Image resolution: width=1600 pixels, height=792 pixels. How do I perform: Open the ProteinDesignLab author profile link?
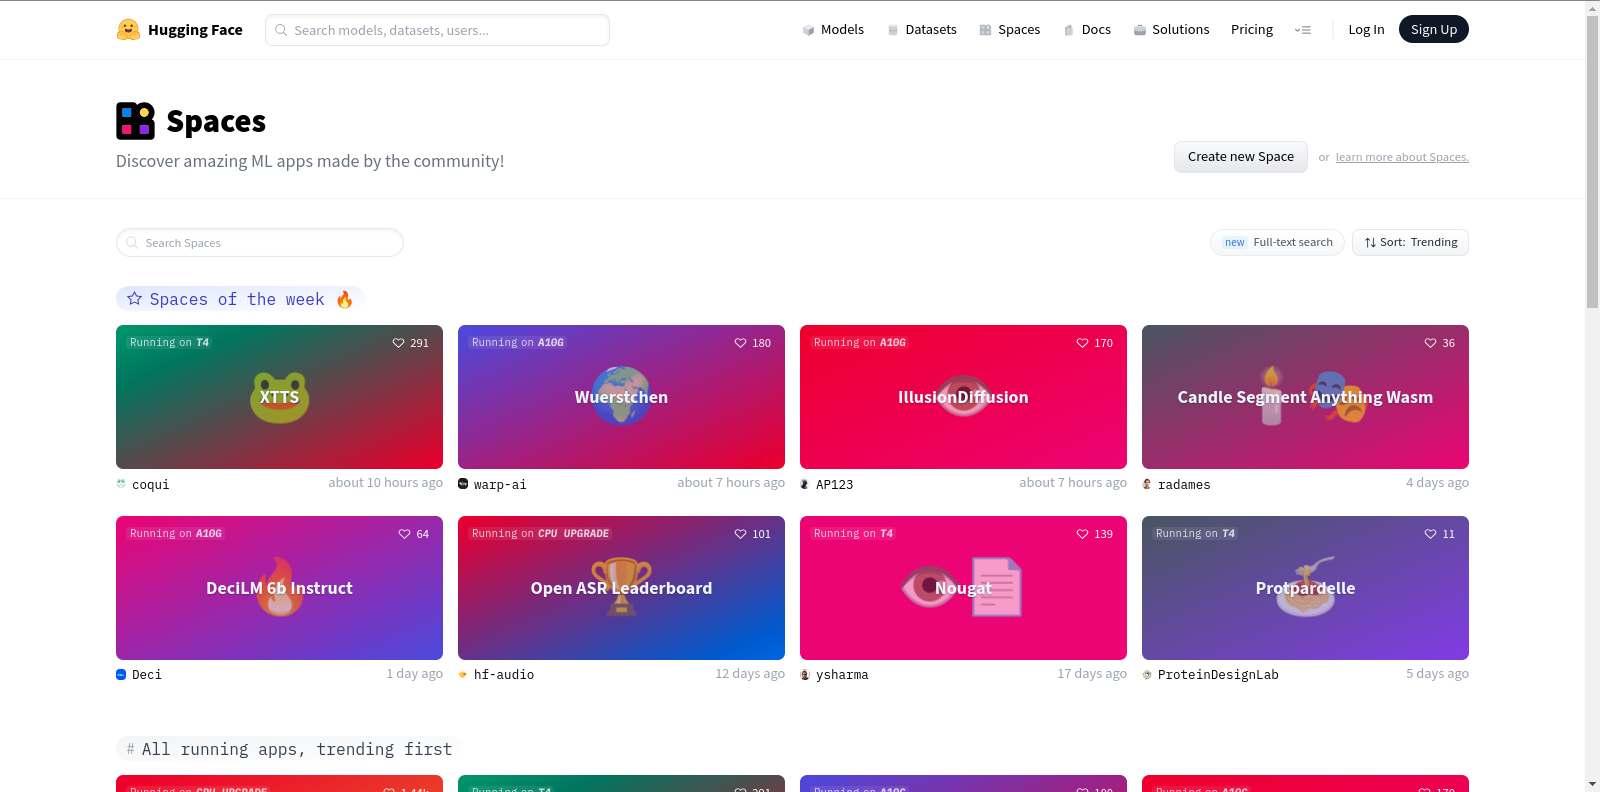(1218, 675)
